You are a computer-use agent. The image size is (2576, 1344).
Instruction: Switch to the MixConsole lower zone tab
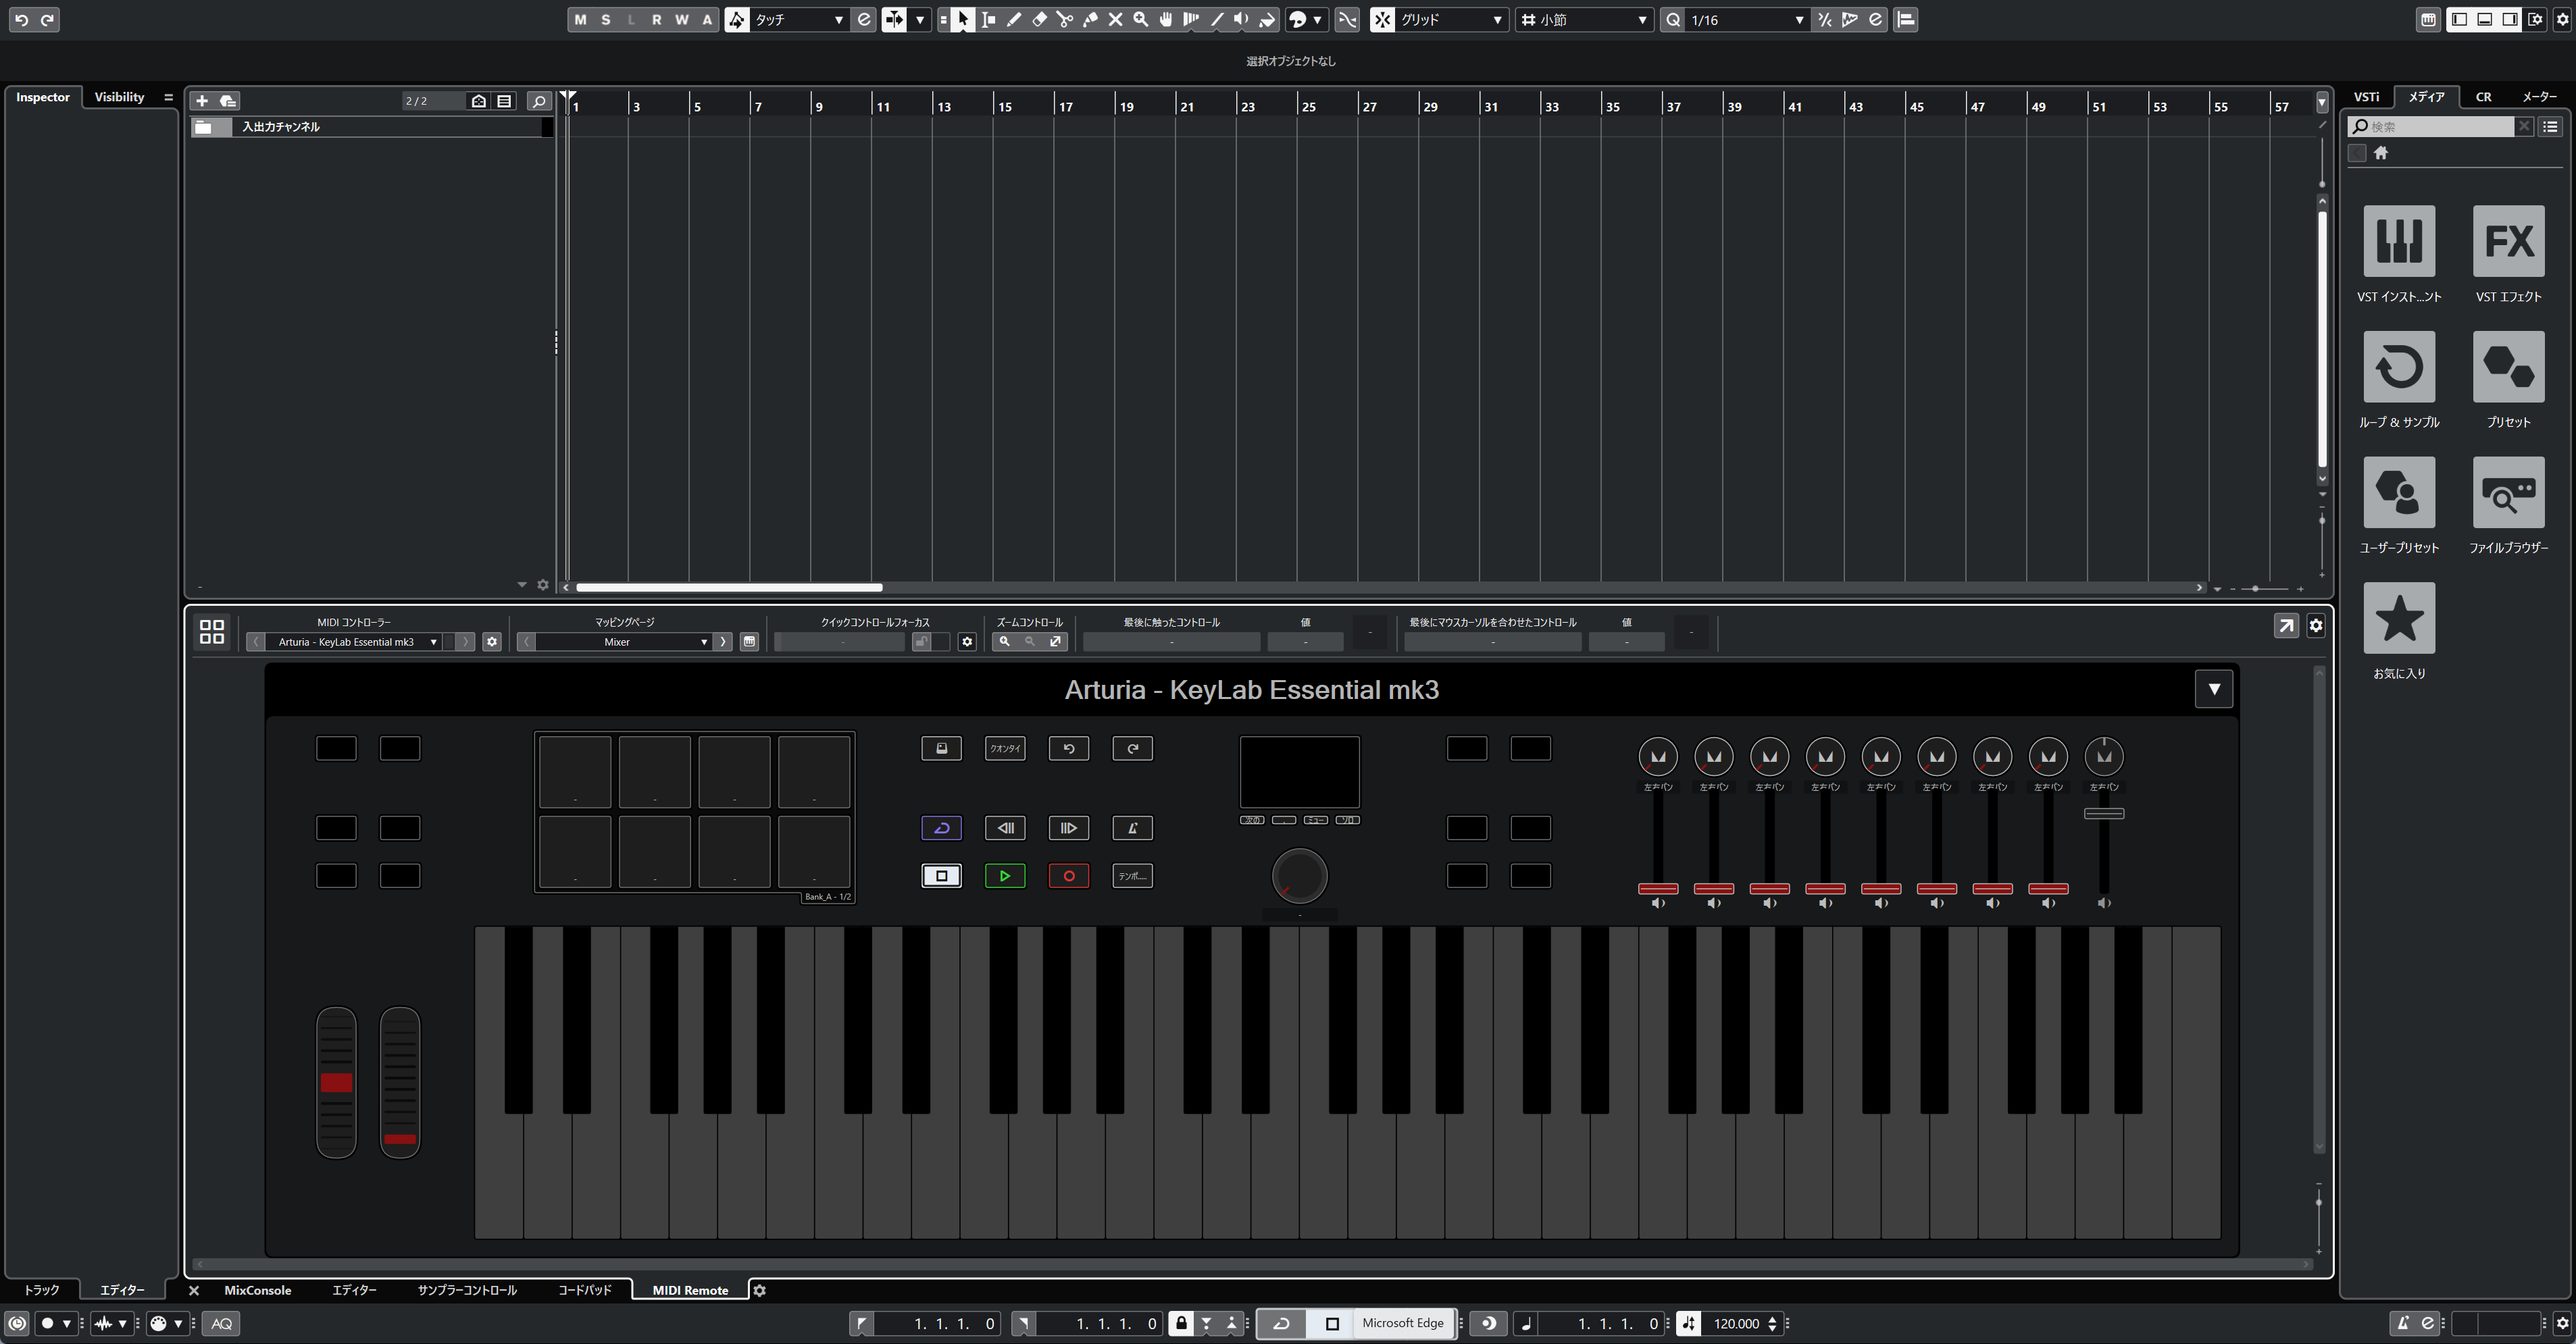(x=257, y=1290)
